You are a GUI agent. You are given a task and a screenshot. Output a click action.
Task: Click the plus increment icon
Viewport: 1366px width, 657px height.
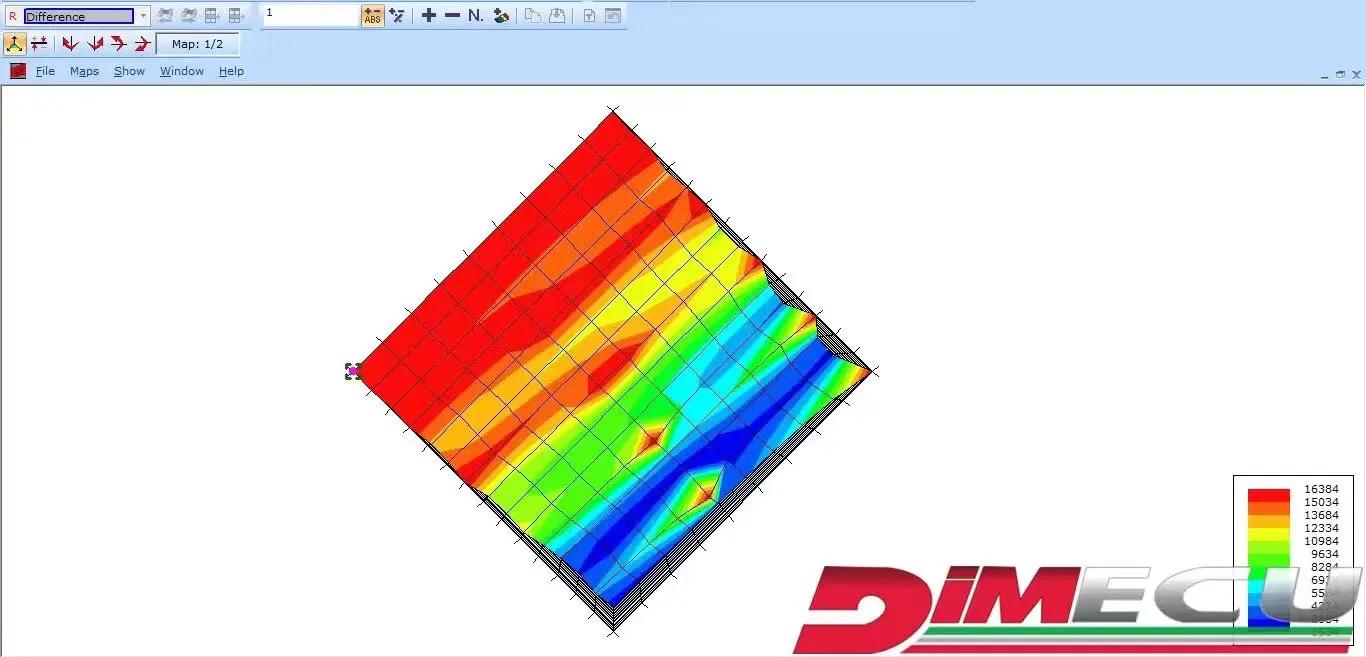click(429, 16)
